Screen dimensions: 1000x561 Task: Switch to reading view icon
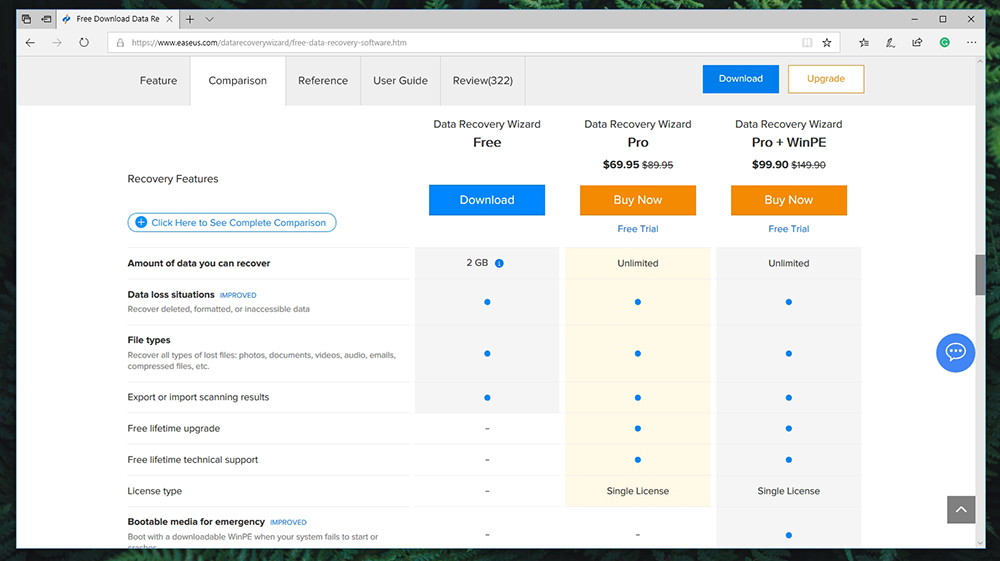click(807, 43)
